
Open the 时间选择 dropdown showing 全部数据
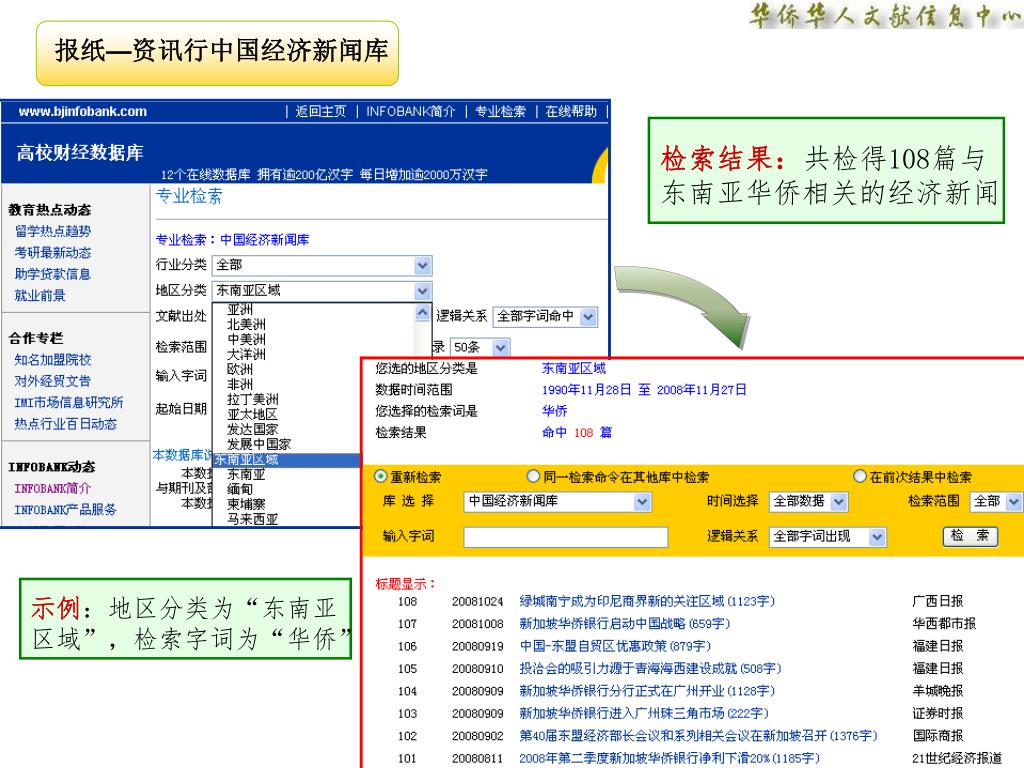coord(808,502)
